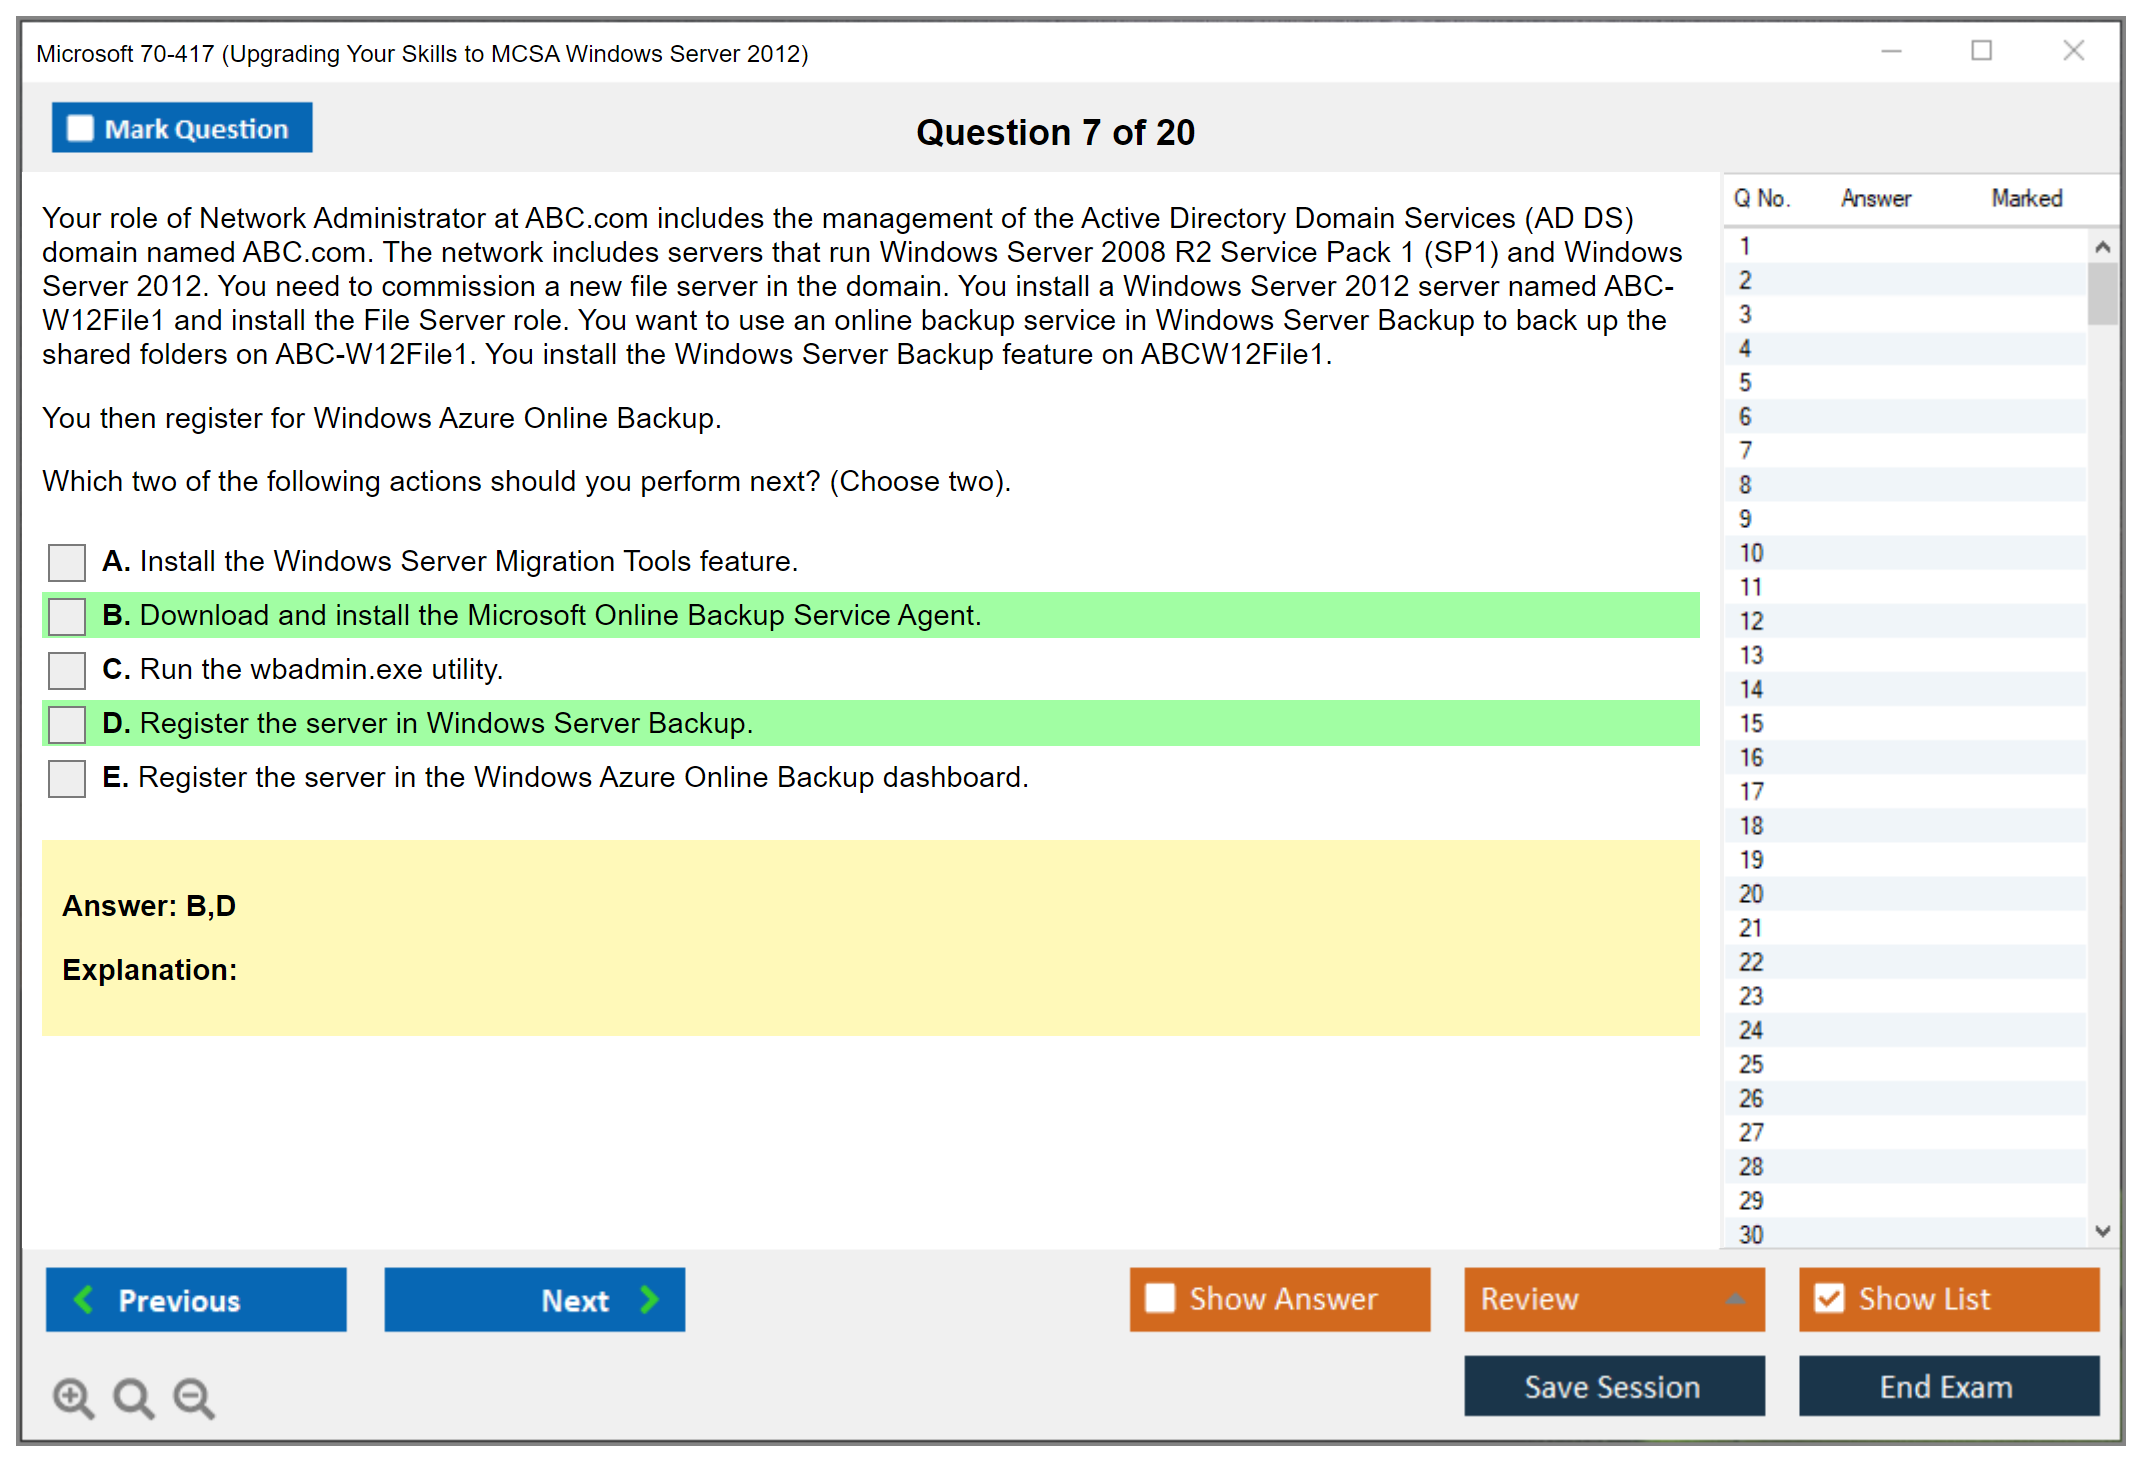Toggle the Mark Question checkbox
Viewport: 2150px width, 1470px height.
[80, 128]
